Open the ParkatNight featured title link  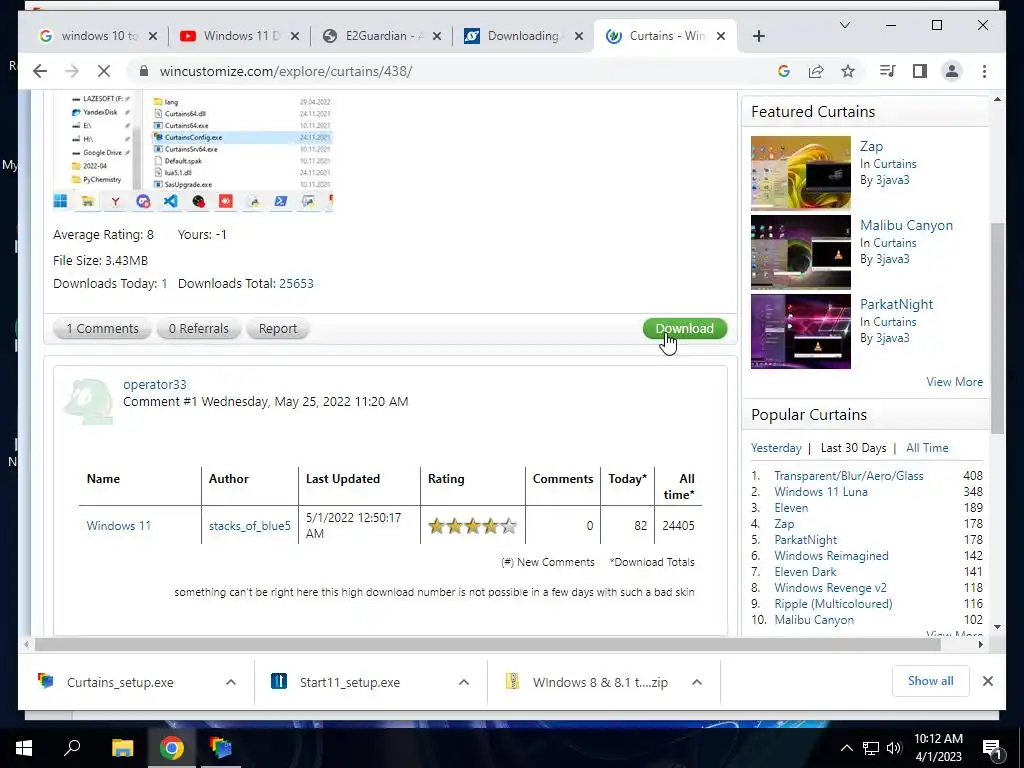897,304
